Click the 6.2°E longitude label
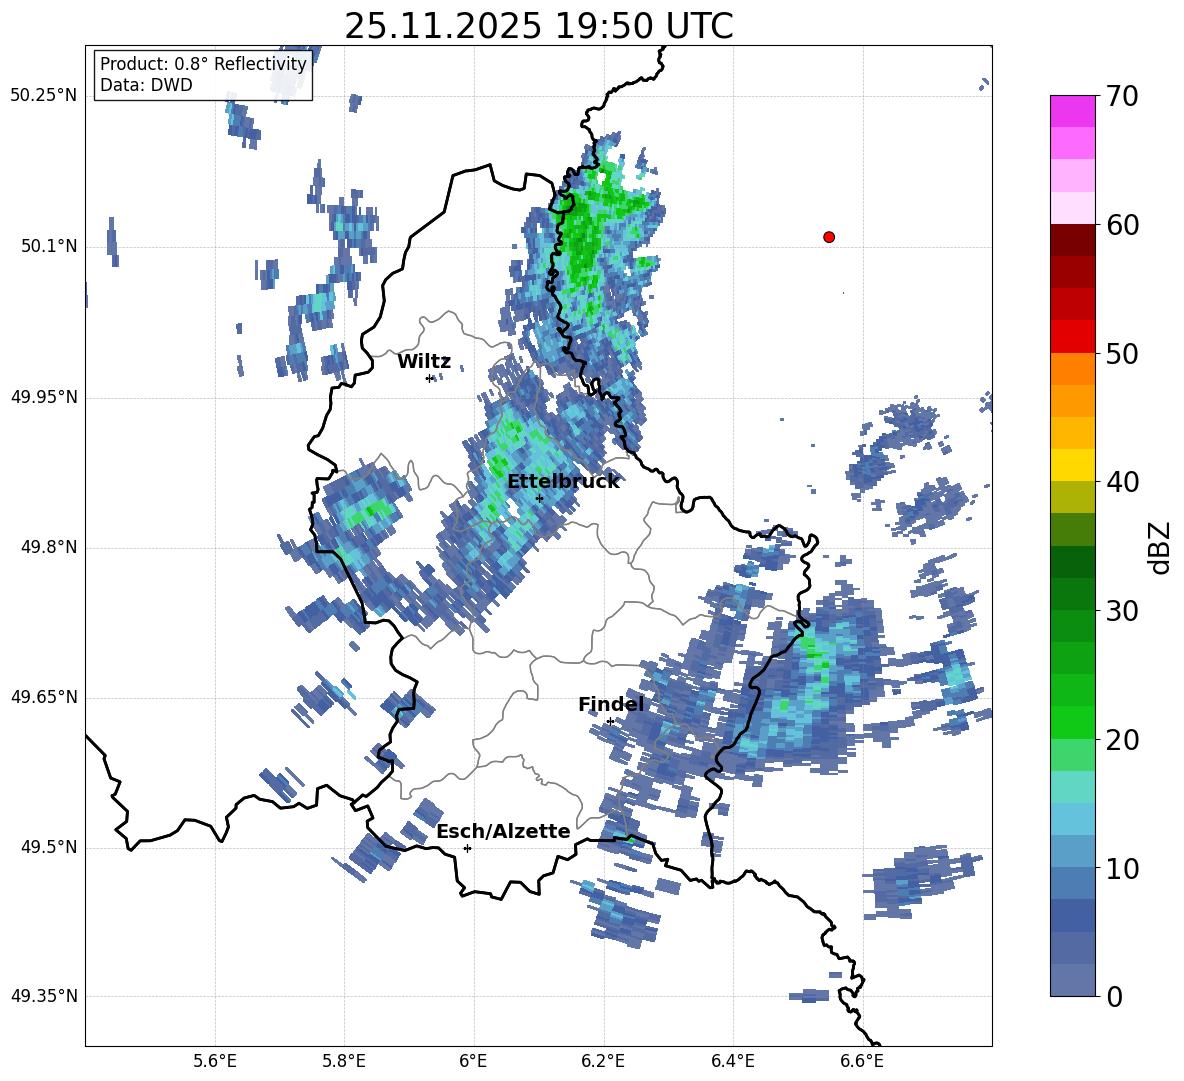The width and height of the screenshot is (1184, 1081). click(603, 1061)
